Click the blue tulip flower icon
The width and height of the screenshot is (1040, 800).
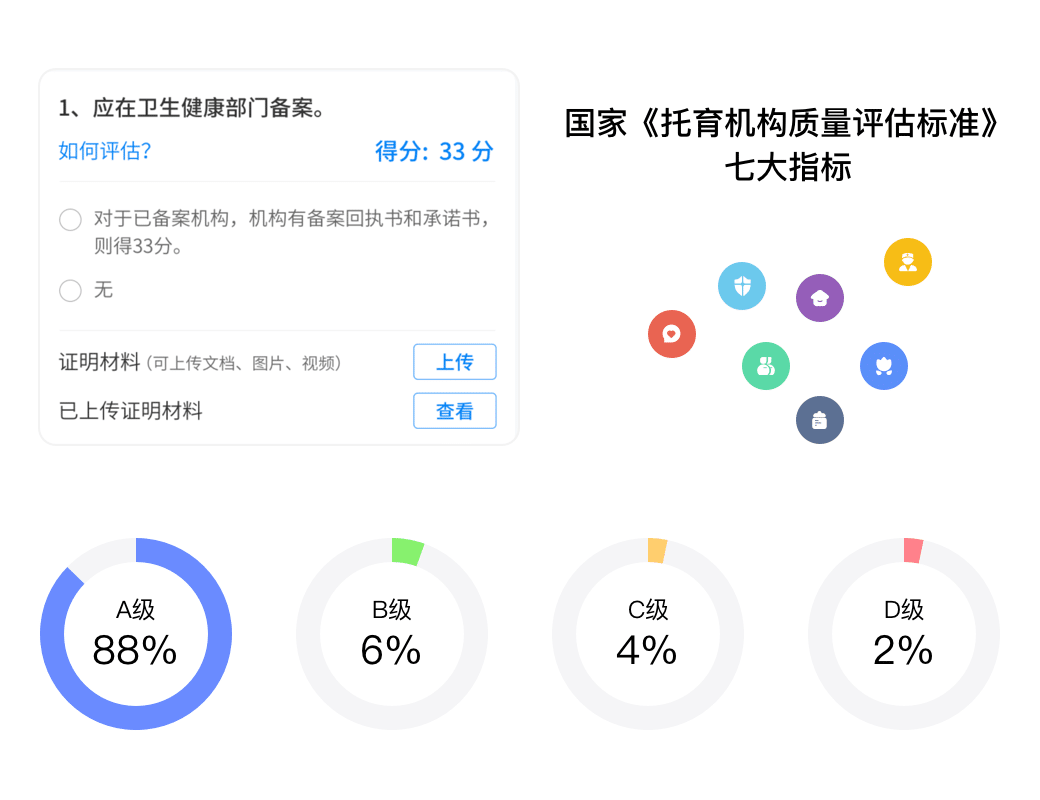pyautogui.click(x=884, y=366)
